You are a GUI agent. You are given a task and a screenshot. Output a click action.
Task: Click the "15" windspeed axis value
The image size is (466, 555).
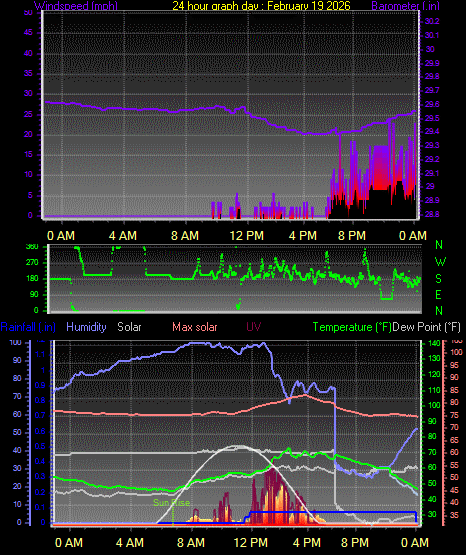coord(28,154)
